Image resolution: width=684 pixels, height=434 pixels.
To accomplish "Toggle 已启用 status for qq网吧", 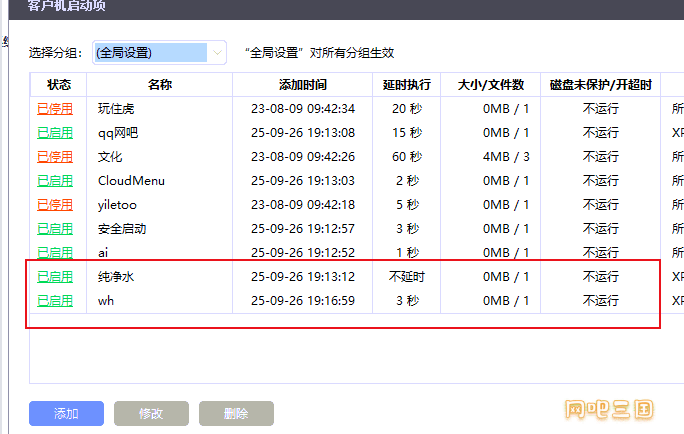I will pyautogui.click(x=55, y=132).
